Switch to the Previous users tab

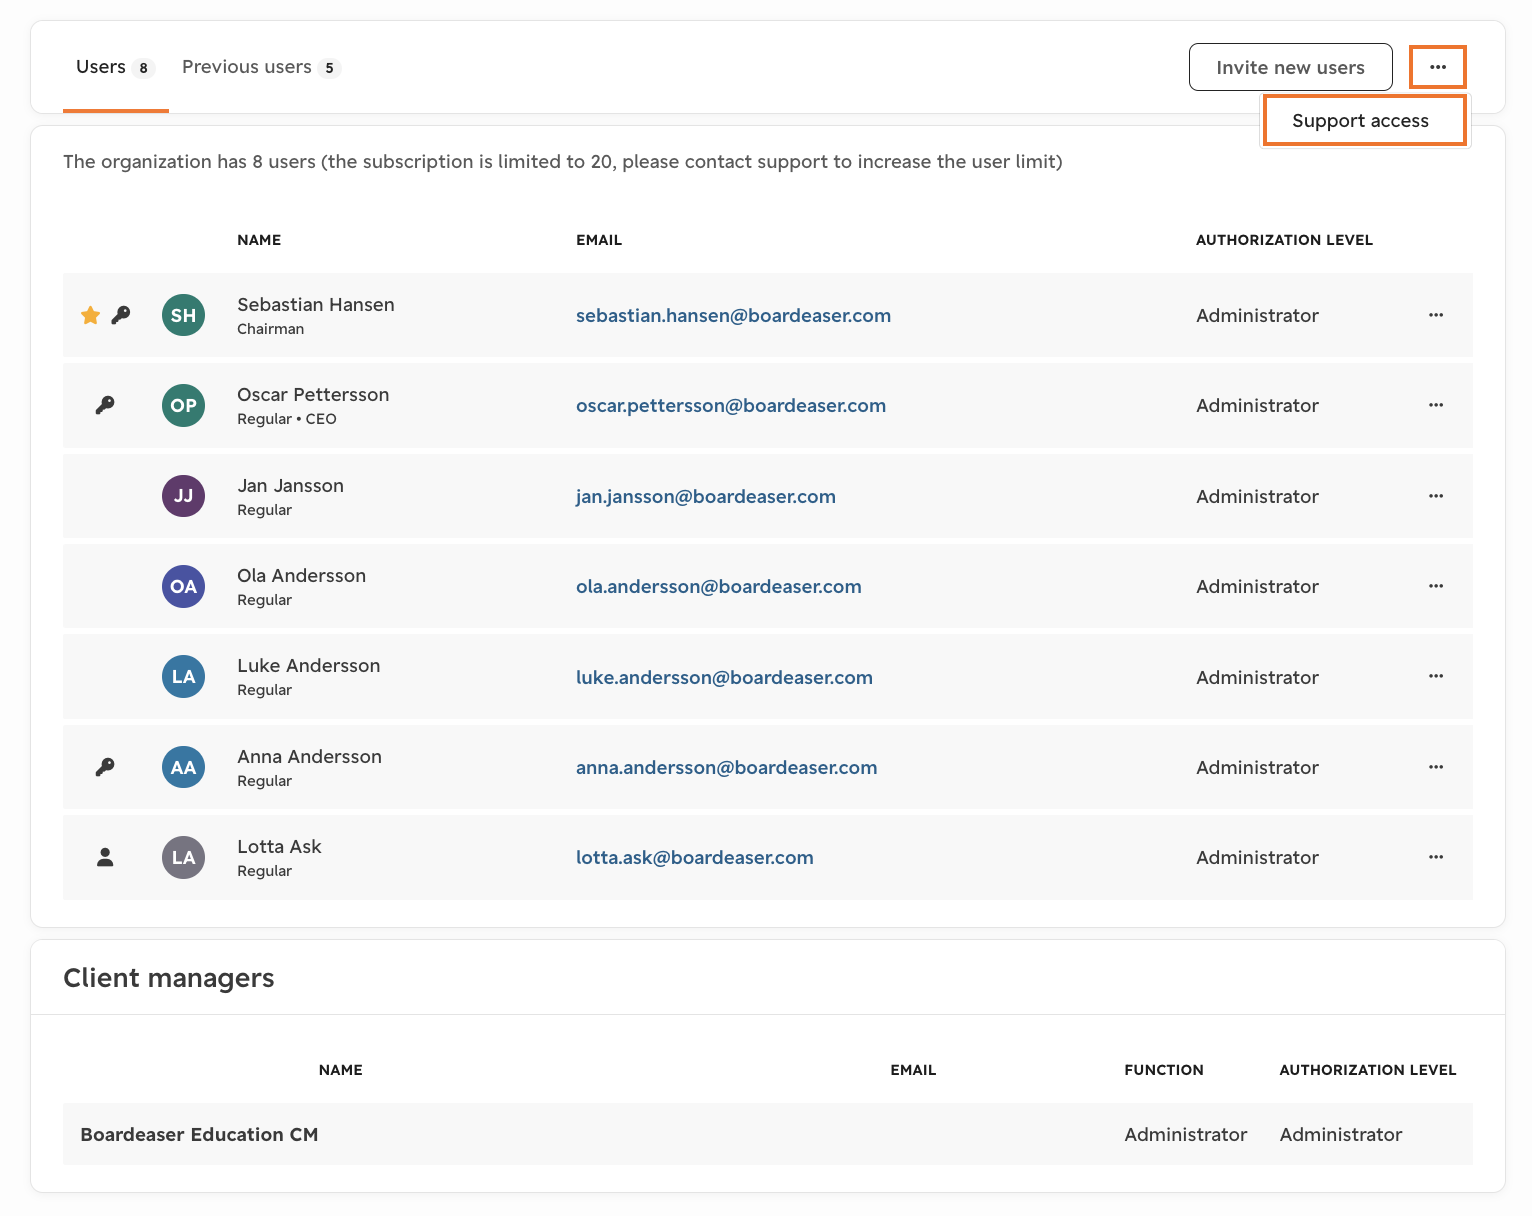261,67
